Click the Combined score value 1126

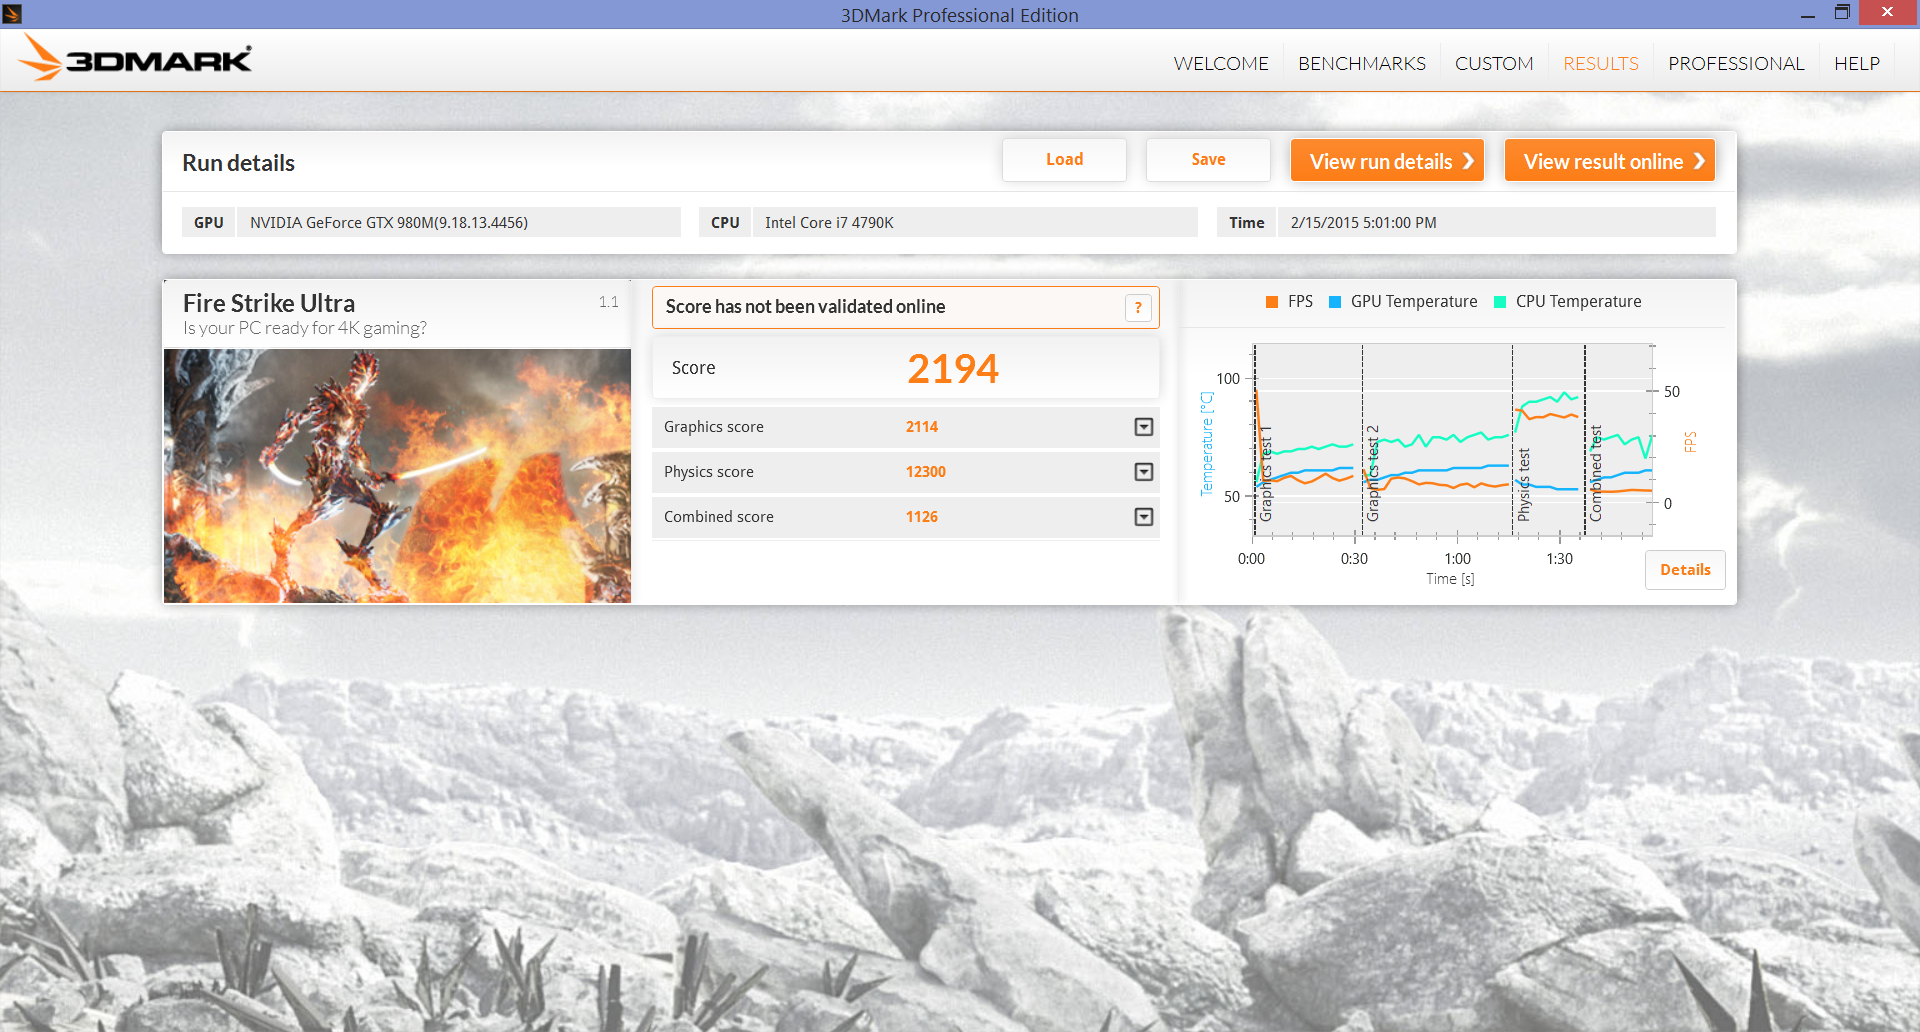pyautogui.click(x=922, y=517)
